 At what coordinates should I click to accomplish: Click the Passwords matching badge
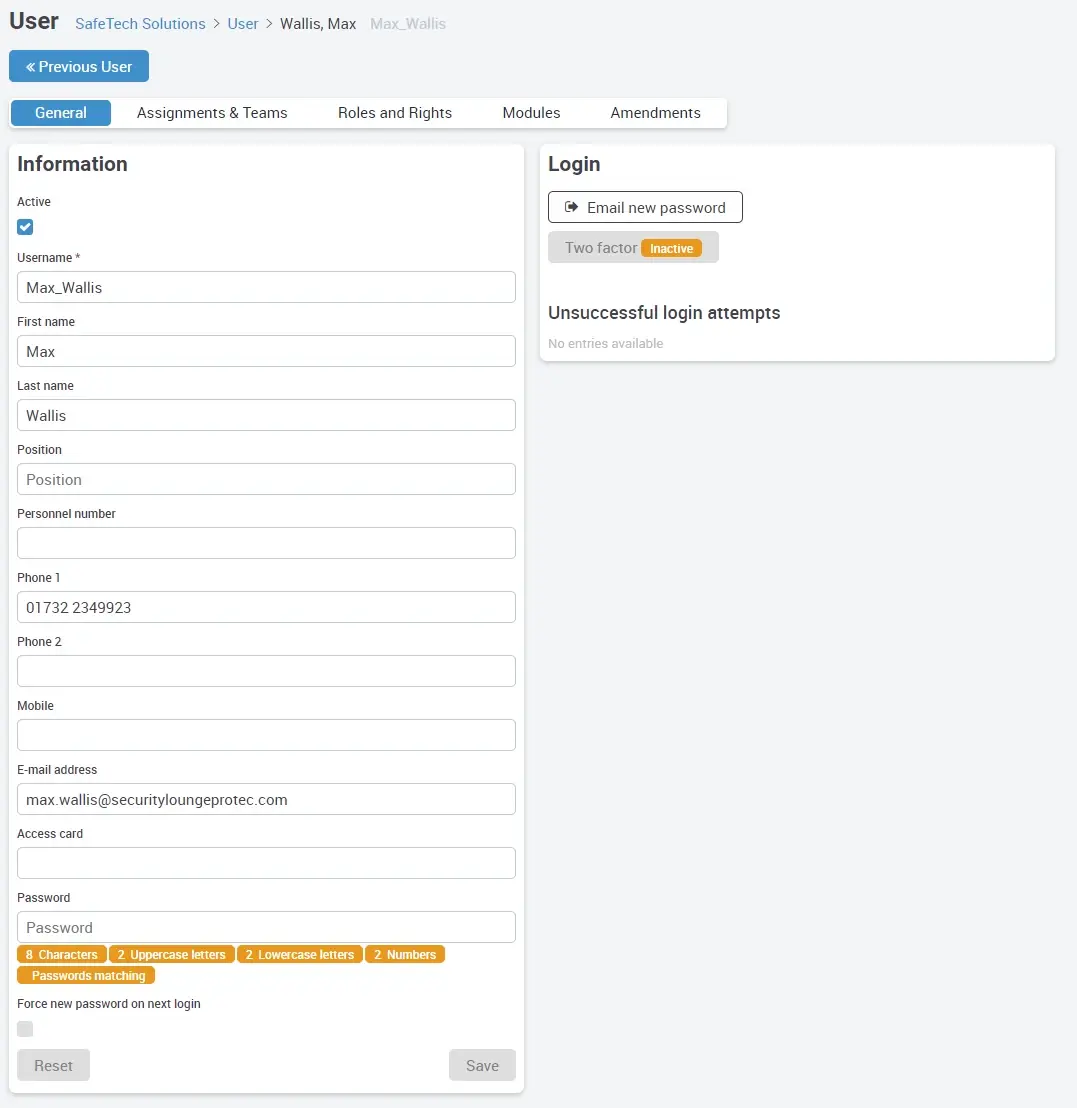click(x=86, y=975)
